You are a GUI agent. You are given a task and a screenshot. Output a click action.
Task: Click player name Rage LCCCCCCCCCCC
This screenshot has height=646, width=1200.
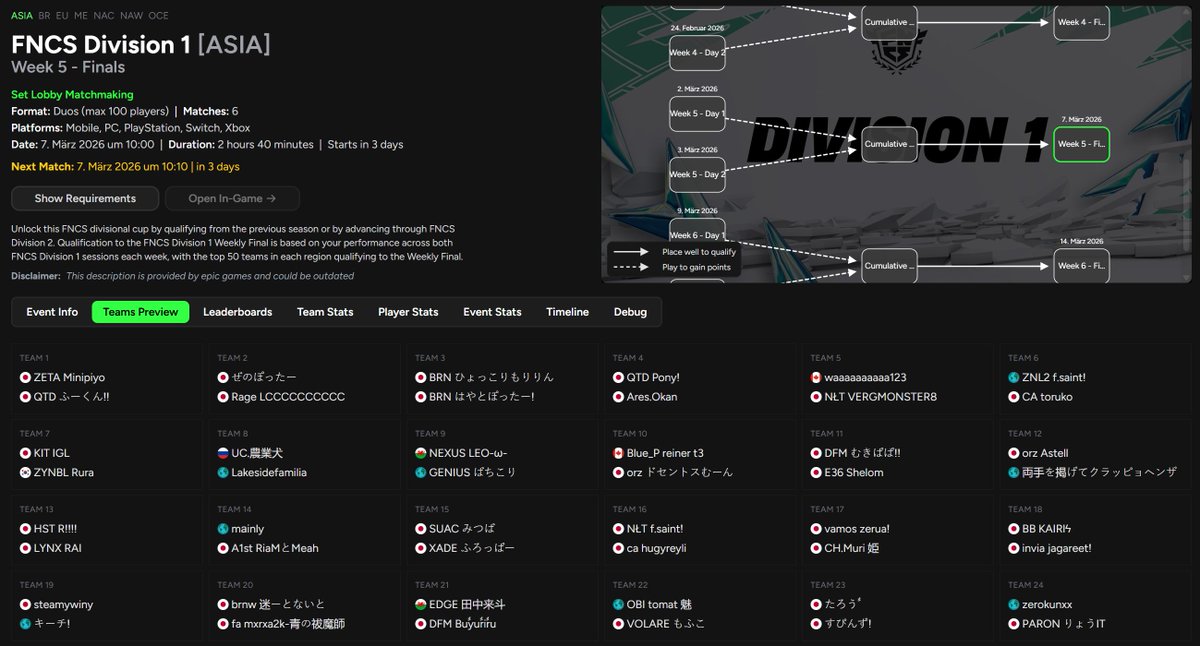tap(289, 397)
